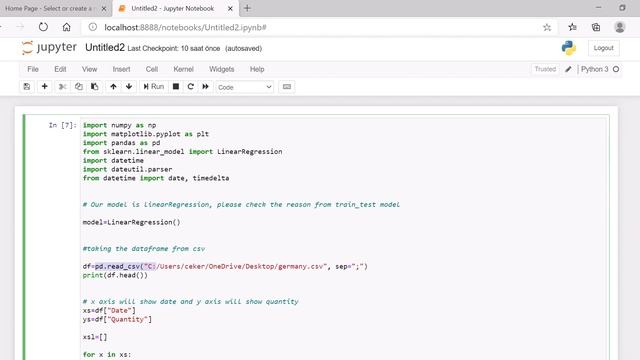Open the cell type Code dropdown
640x360 pixels.
point(244,87)
